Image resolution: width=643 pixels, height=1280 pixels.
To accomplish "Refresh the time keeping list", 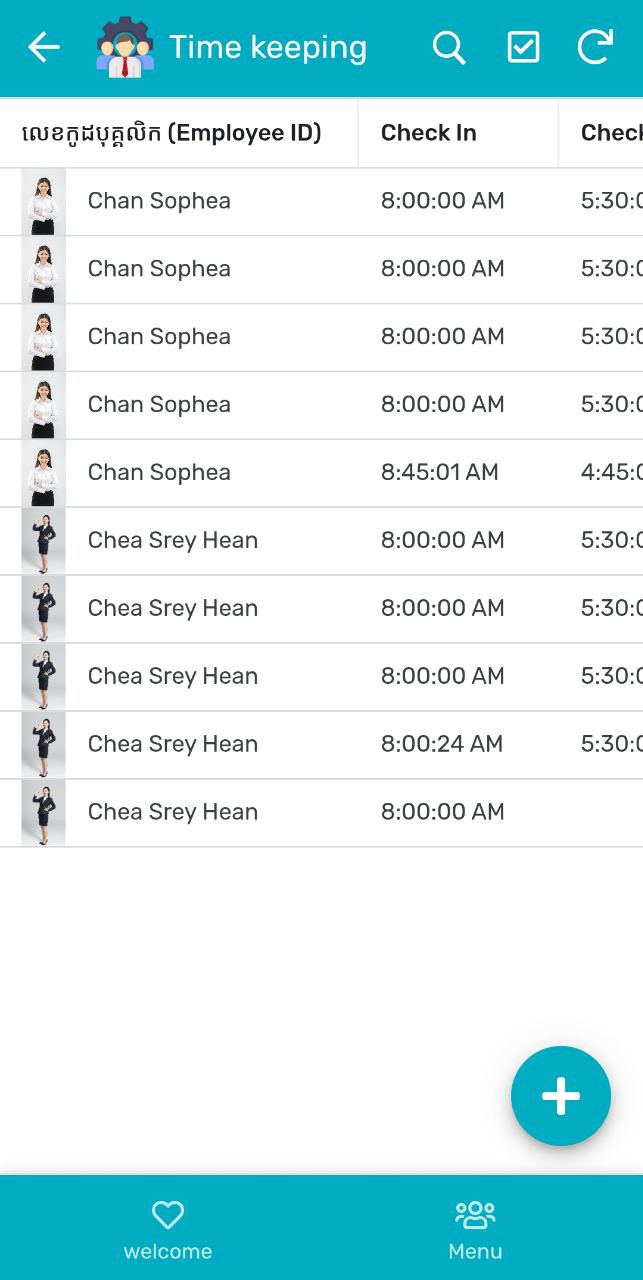I will coord(595,47).
